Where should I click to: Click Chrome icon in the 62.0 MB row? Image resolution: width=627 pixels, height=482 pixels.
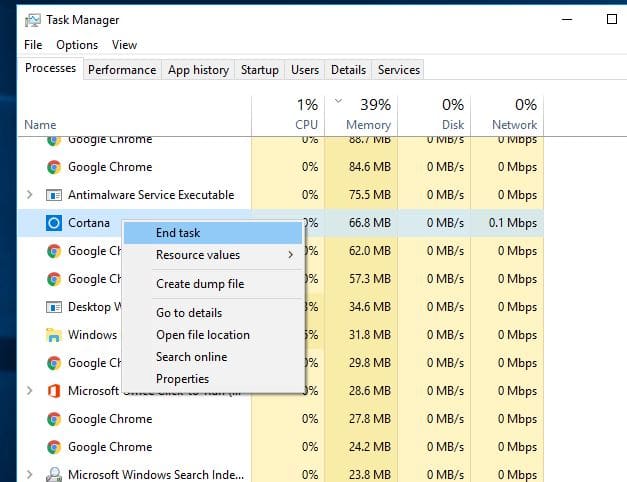(54, 251)
